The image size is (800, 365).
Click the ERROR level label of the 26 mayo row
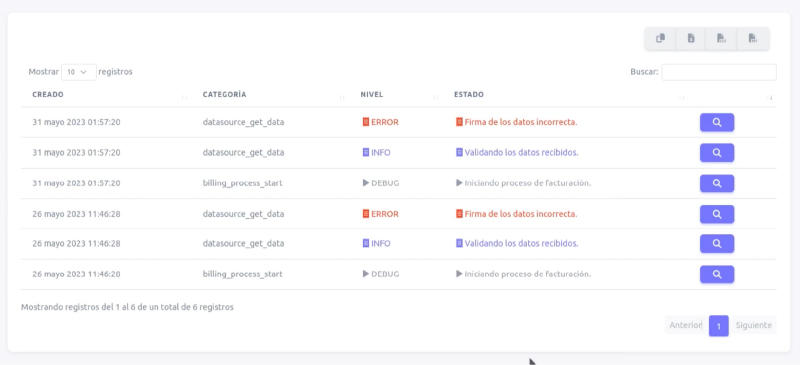click(381, 214)
